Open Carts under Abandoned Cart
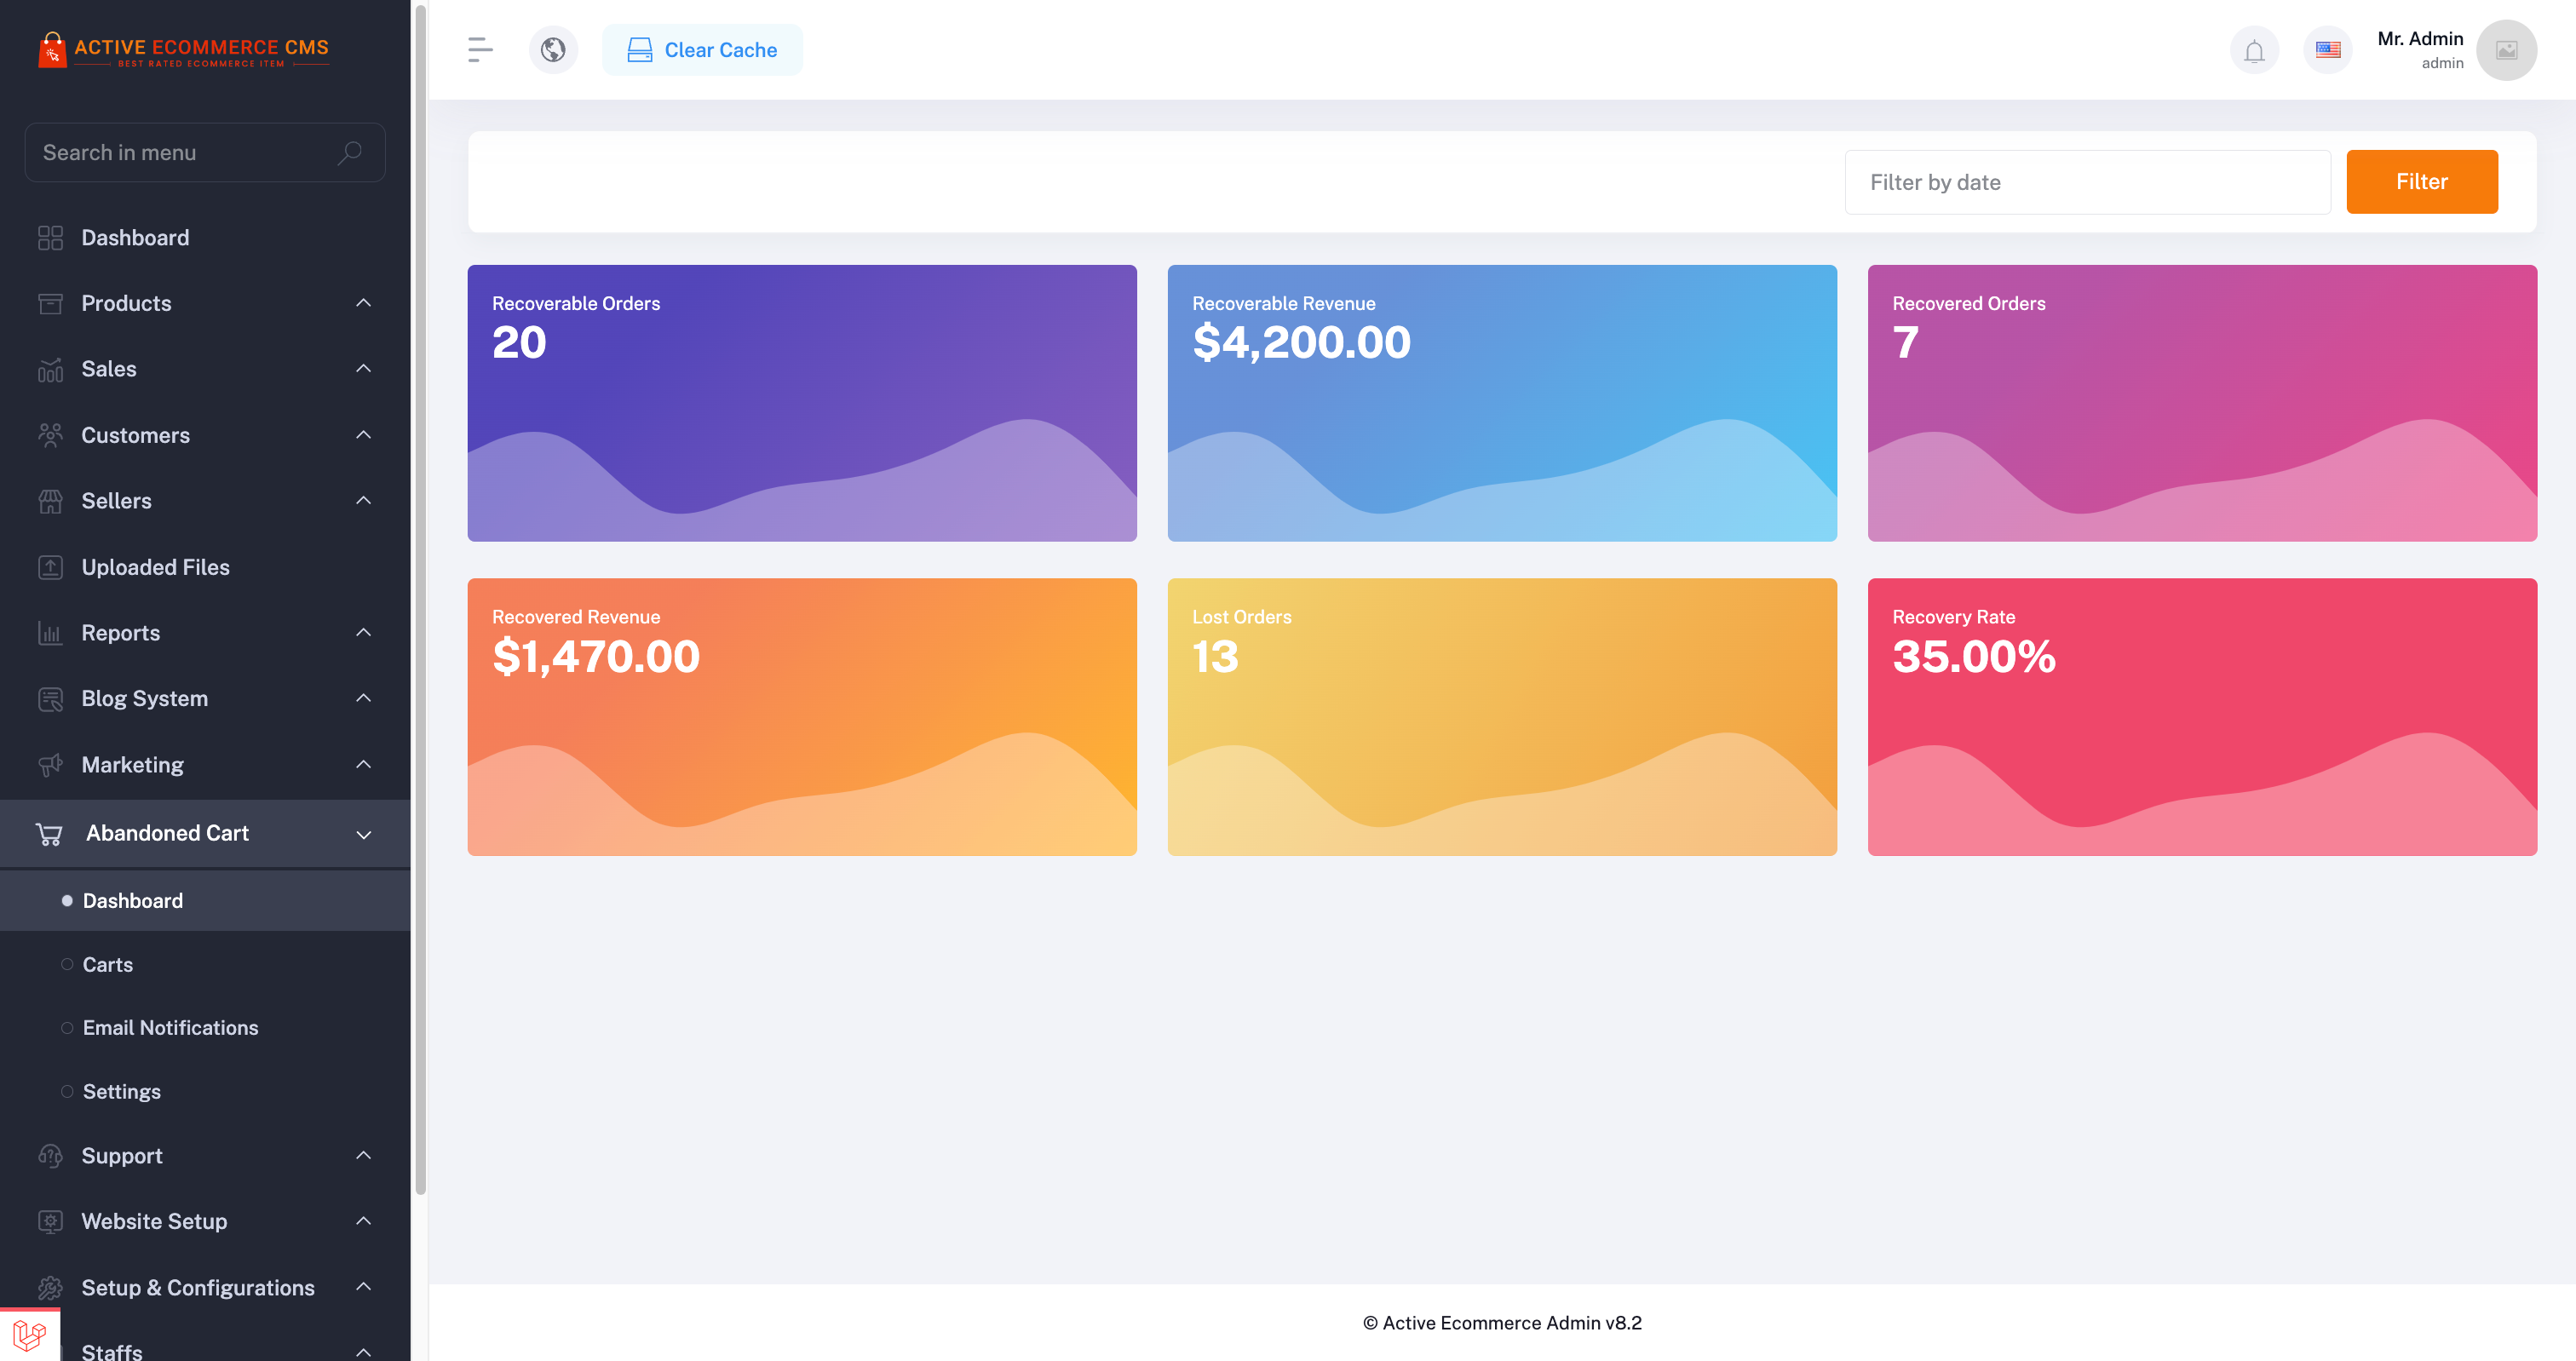Viewport: 2576px width, 1361px height. coord(108,964)
